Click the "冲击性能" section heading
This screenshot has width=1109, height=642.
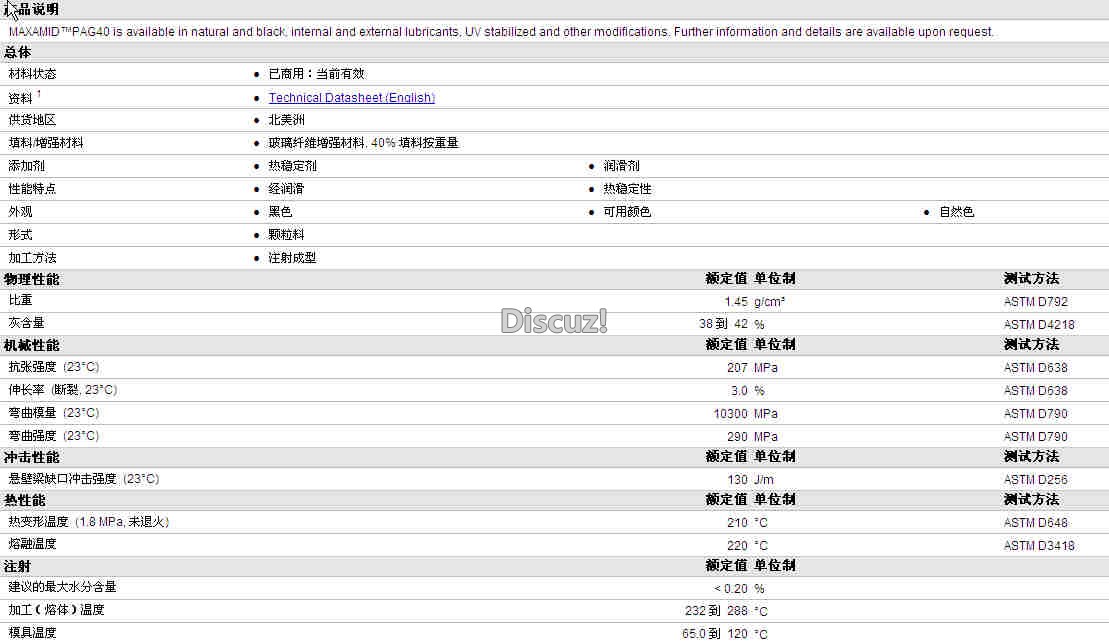(32, 457)
